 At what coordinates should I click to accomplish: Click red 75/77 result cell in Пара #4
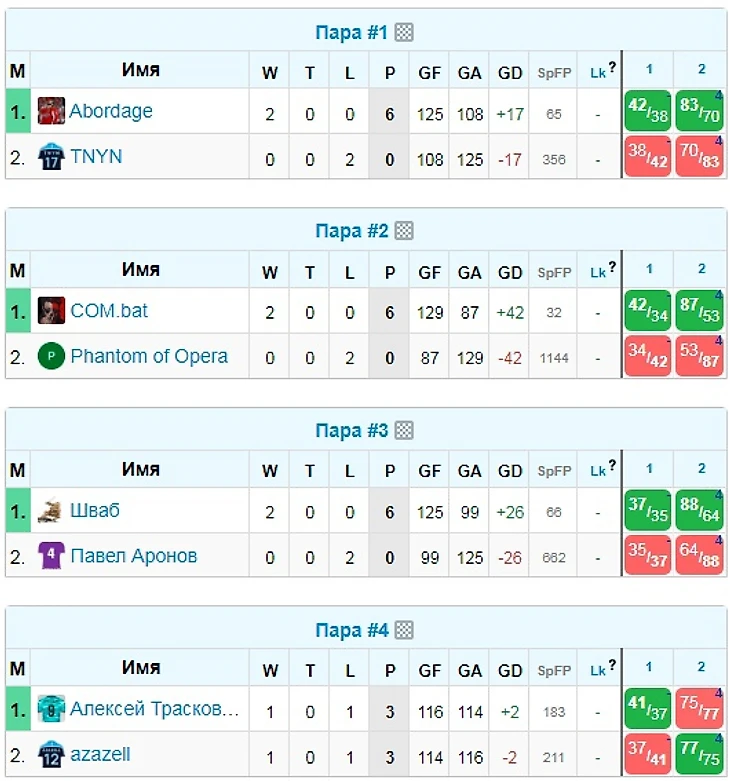tap(699, 710)
